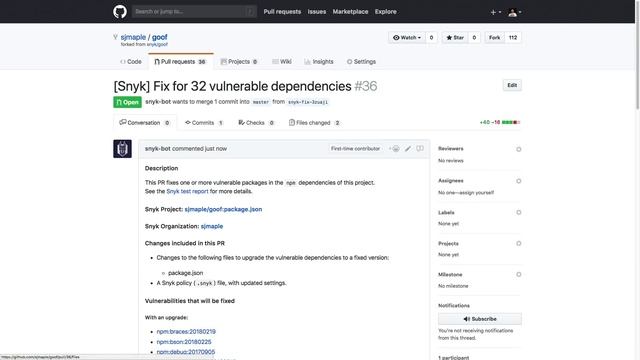Open the Assignees gear icon

(x=518, y=181)
